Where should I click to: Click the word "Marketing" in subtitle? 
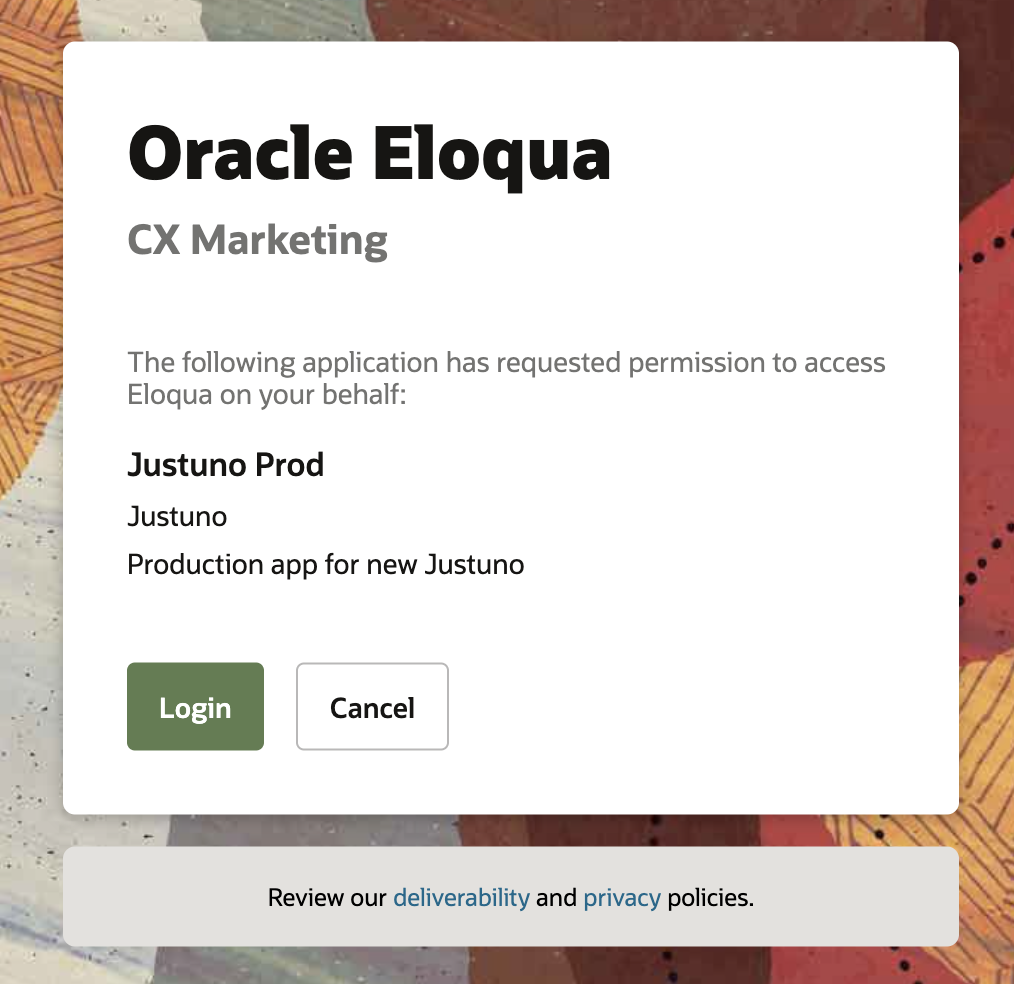289,241
